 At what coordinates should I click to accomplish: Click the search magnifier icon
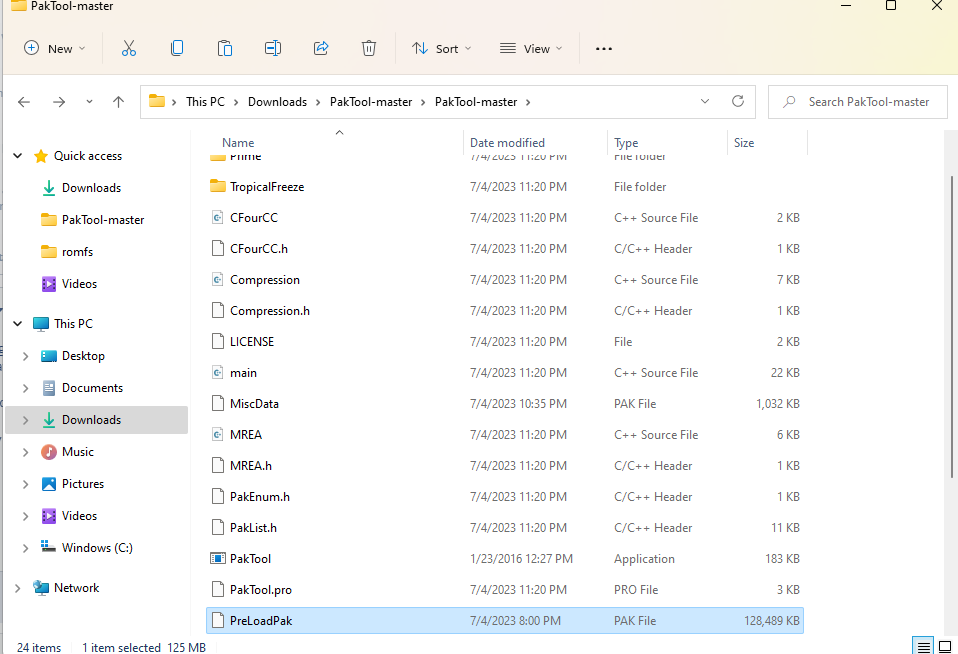coord(789,101)
